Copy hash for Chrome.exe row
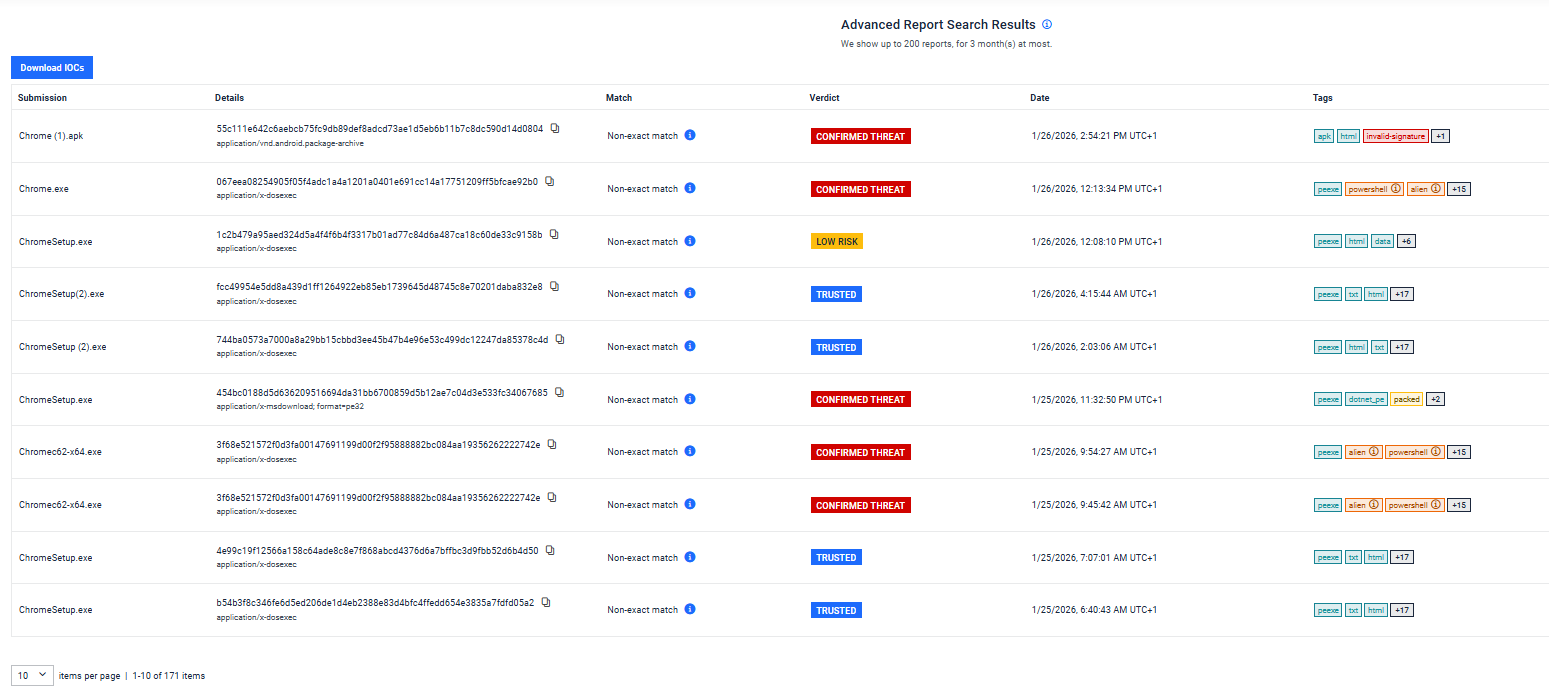 549,182
